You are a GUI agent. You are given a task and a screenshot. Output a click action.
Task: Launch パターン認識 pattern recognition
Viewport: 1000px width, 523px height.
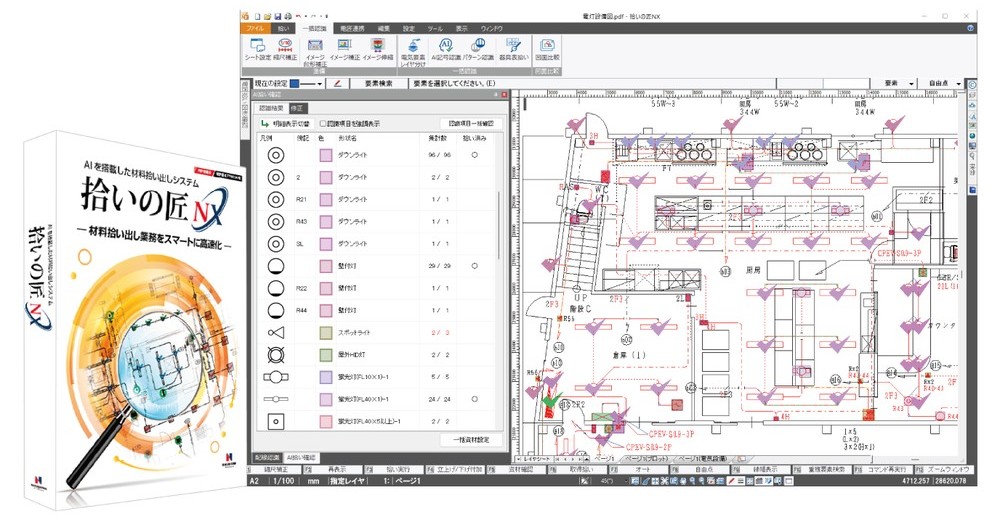479,48
